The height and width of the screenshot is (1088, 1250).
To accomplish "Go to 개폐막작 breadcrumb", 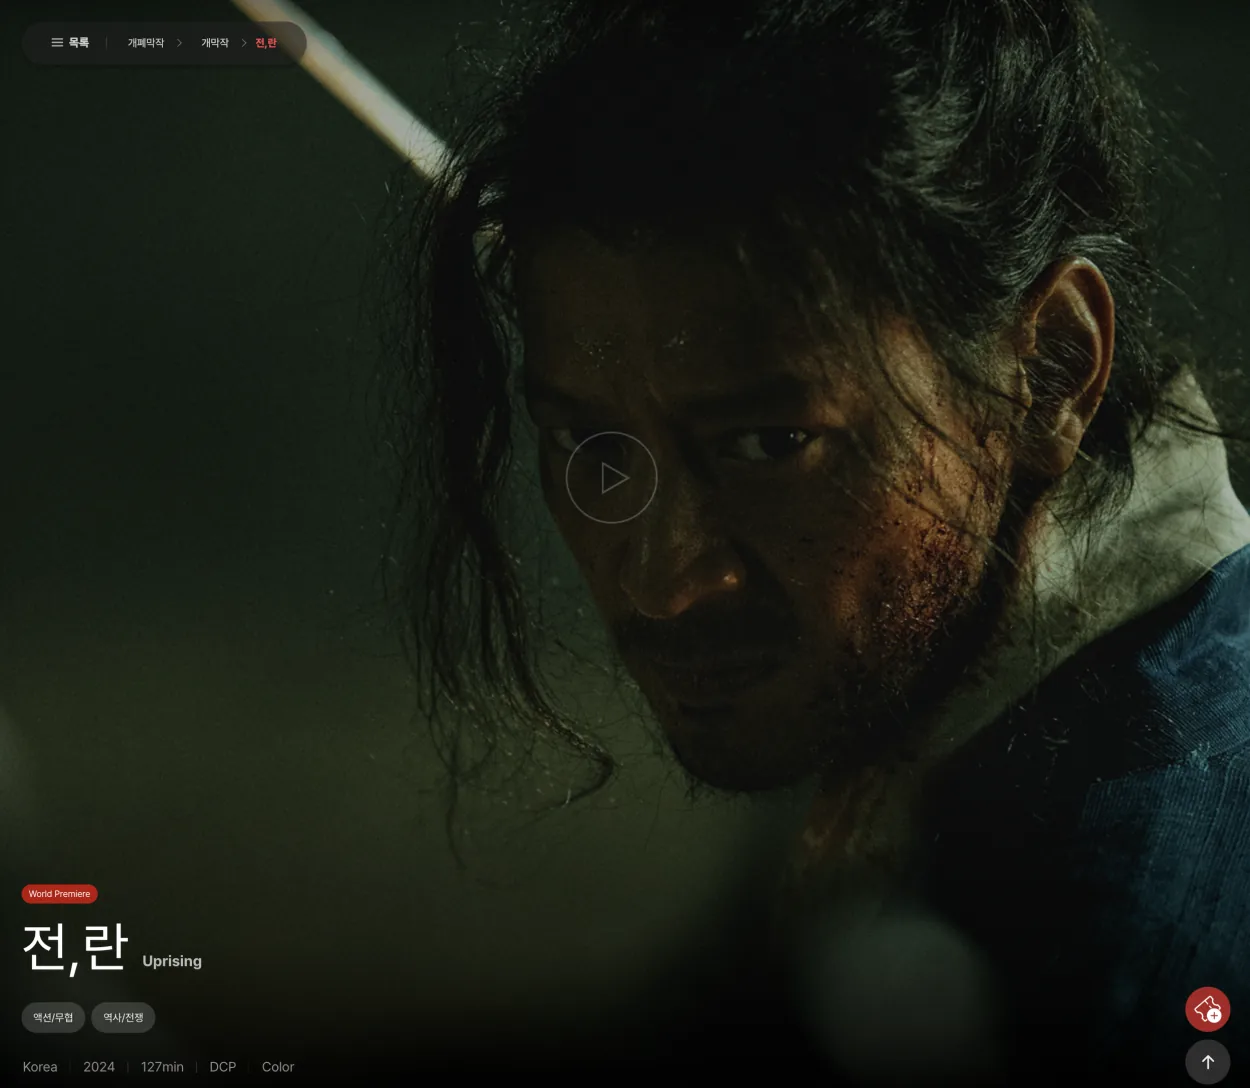I will coord(146,43).
